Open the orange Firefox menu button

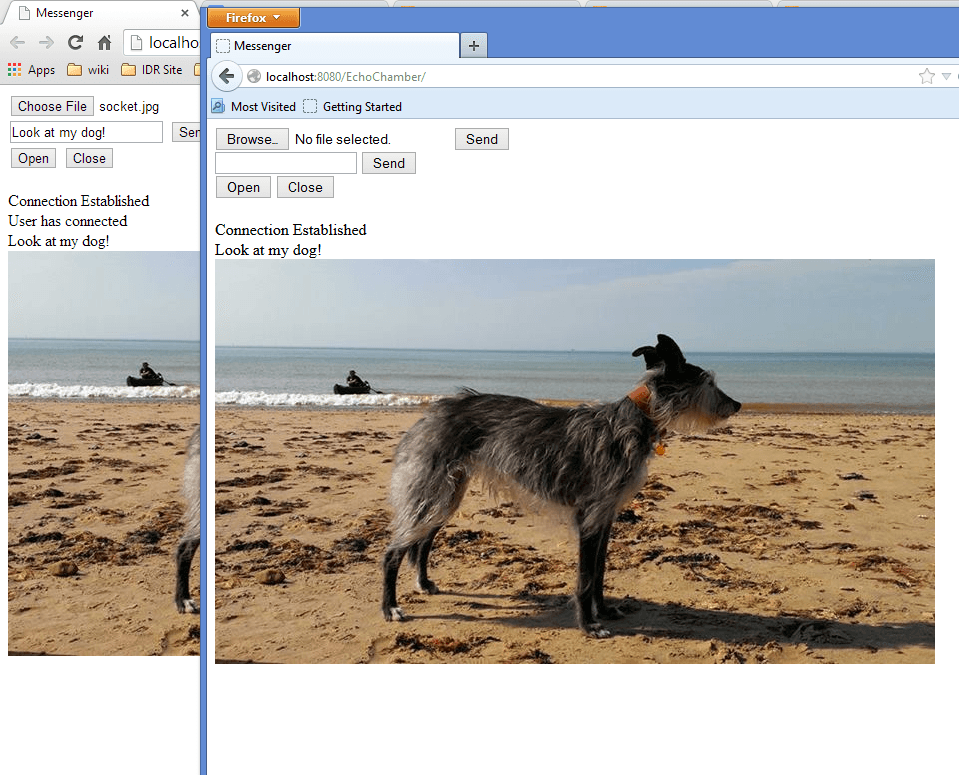click(x=253, y=18)
